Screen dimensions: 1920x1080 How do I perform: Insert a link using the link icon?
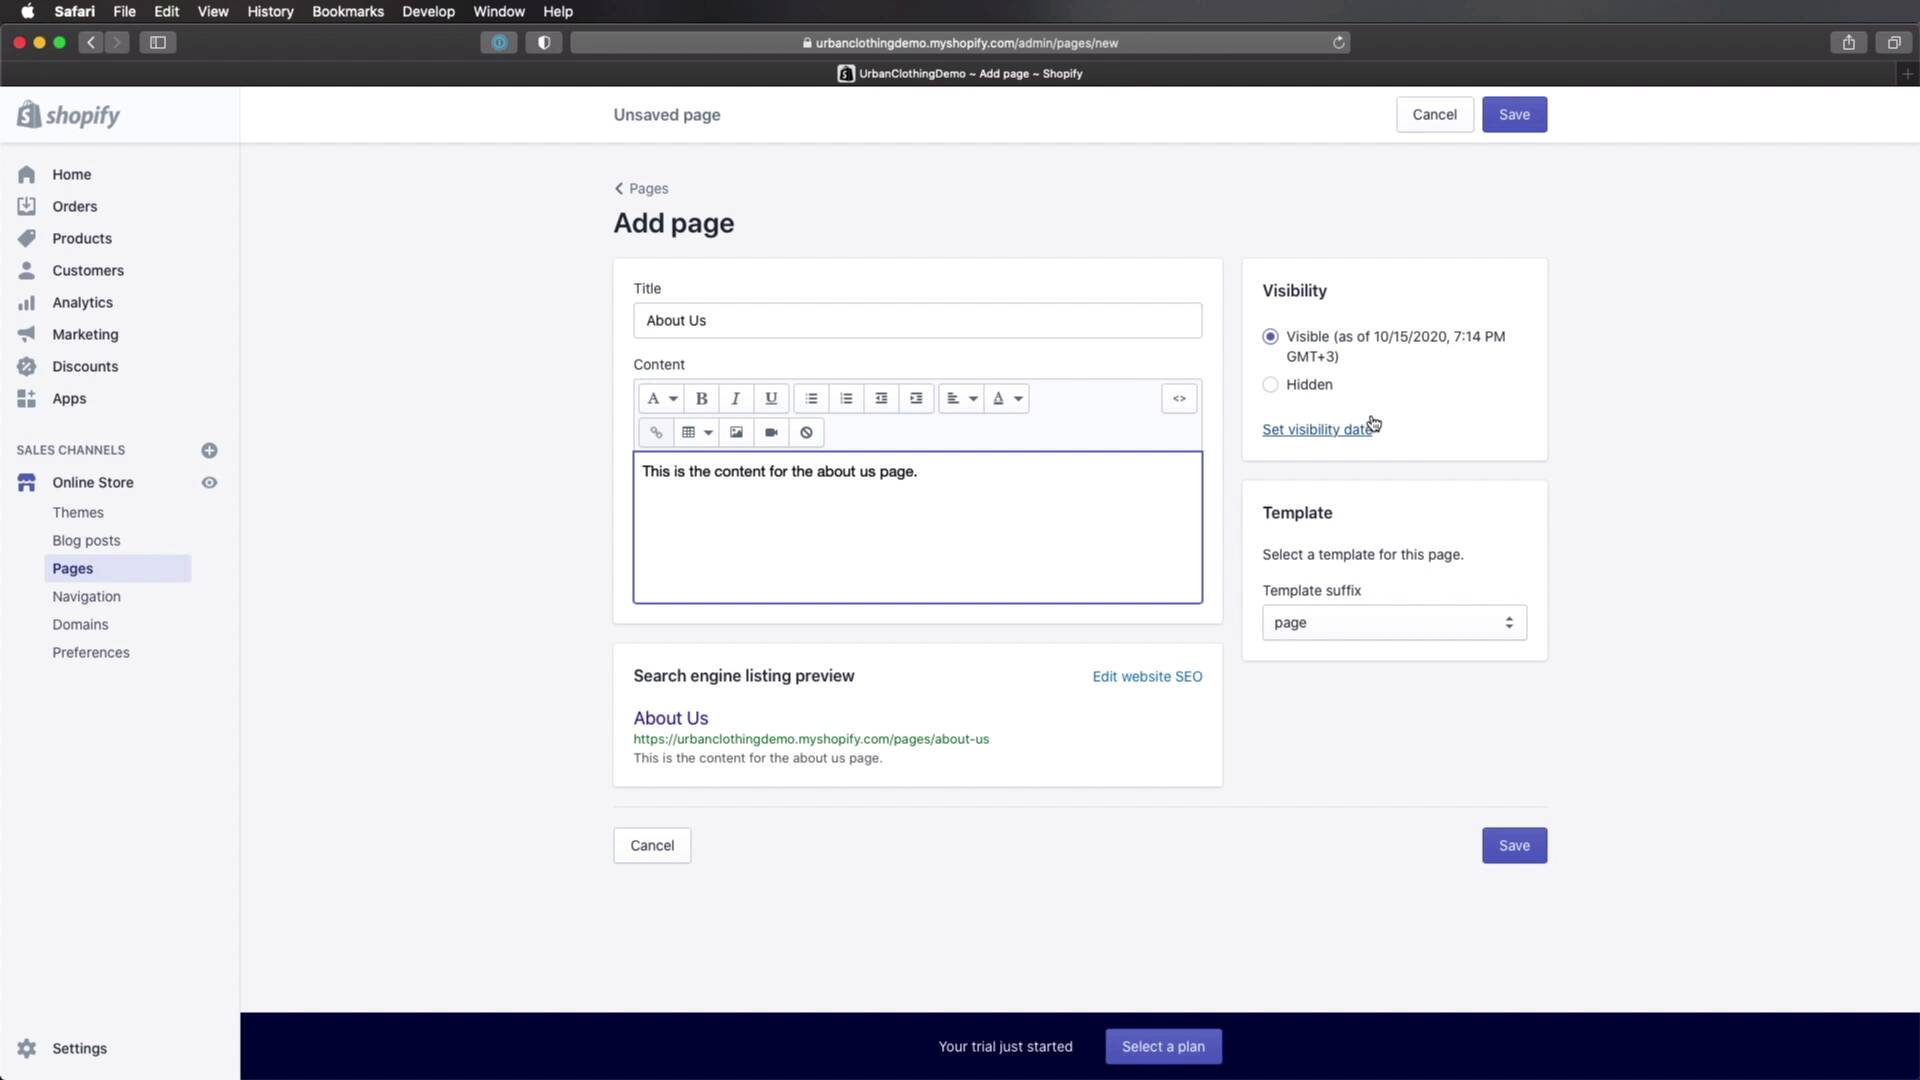pyautogui.click(x=656, y=432)
